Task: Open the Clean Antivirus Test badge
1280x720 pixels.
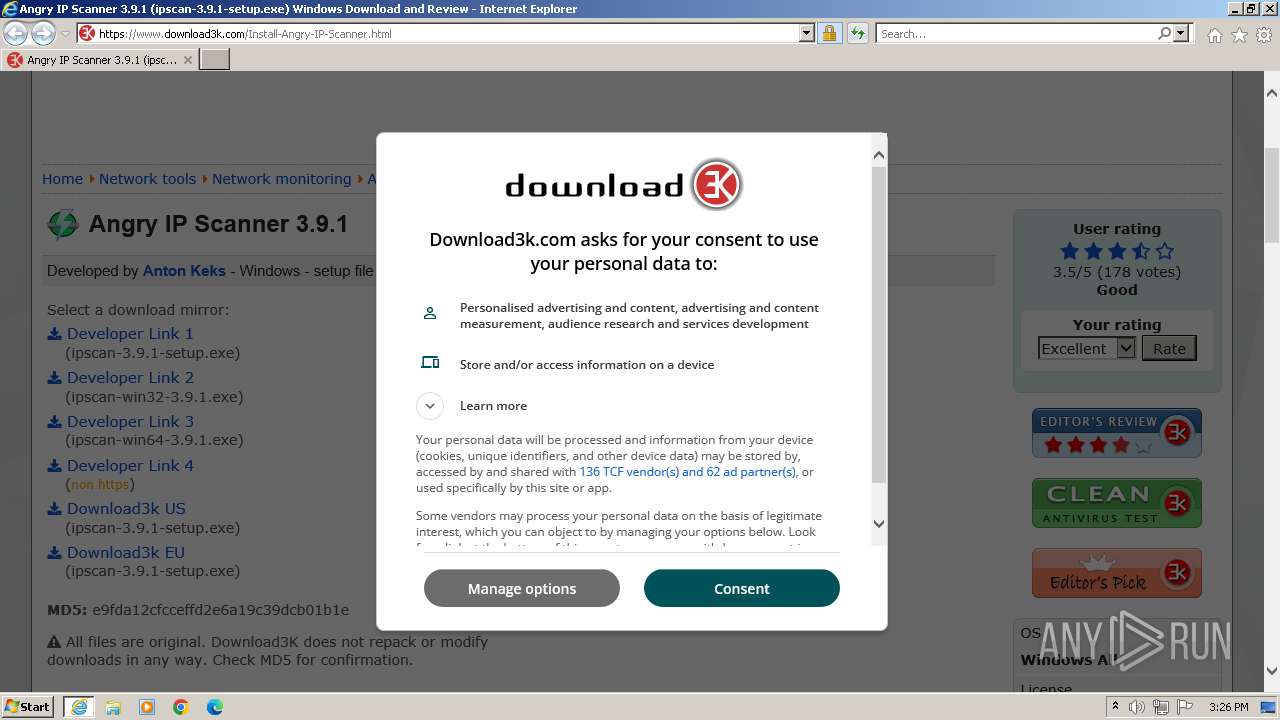Action: 1117,503
